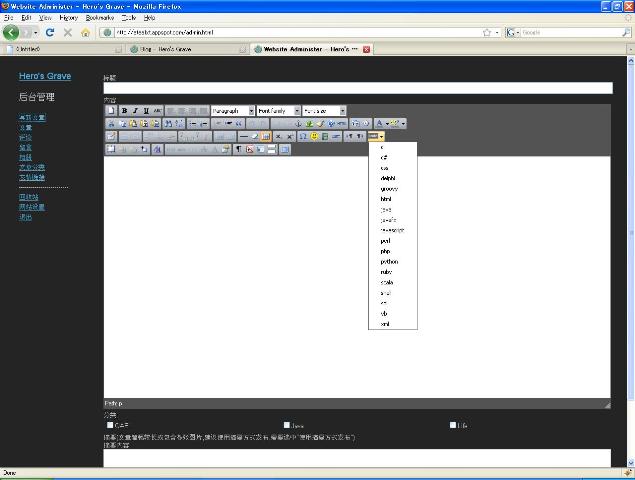Show paragraph marks using the pilcrow icon
This screenshot has height=480, width=635.
(x=239, y=149)
